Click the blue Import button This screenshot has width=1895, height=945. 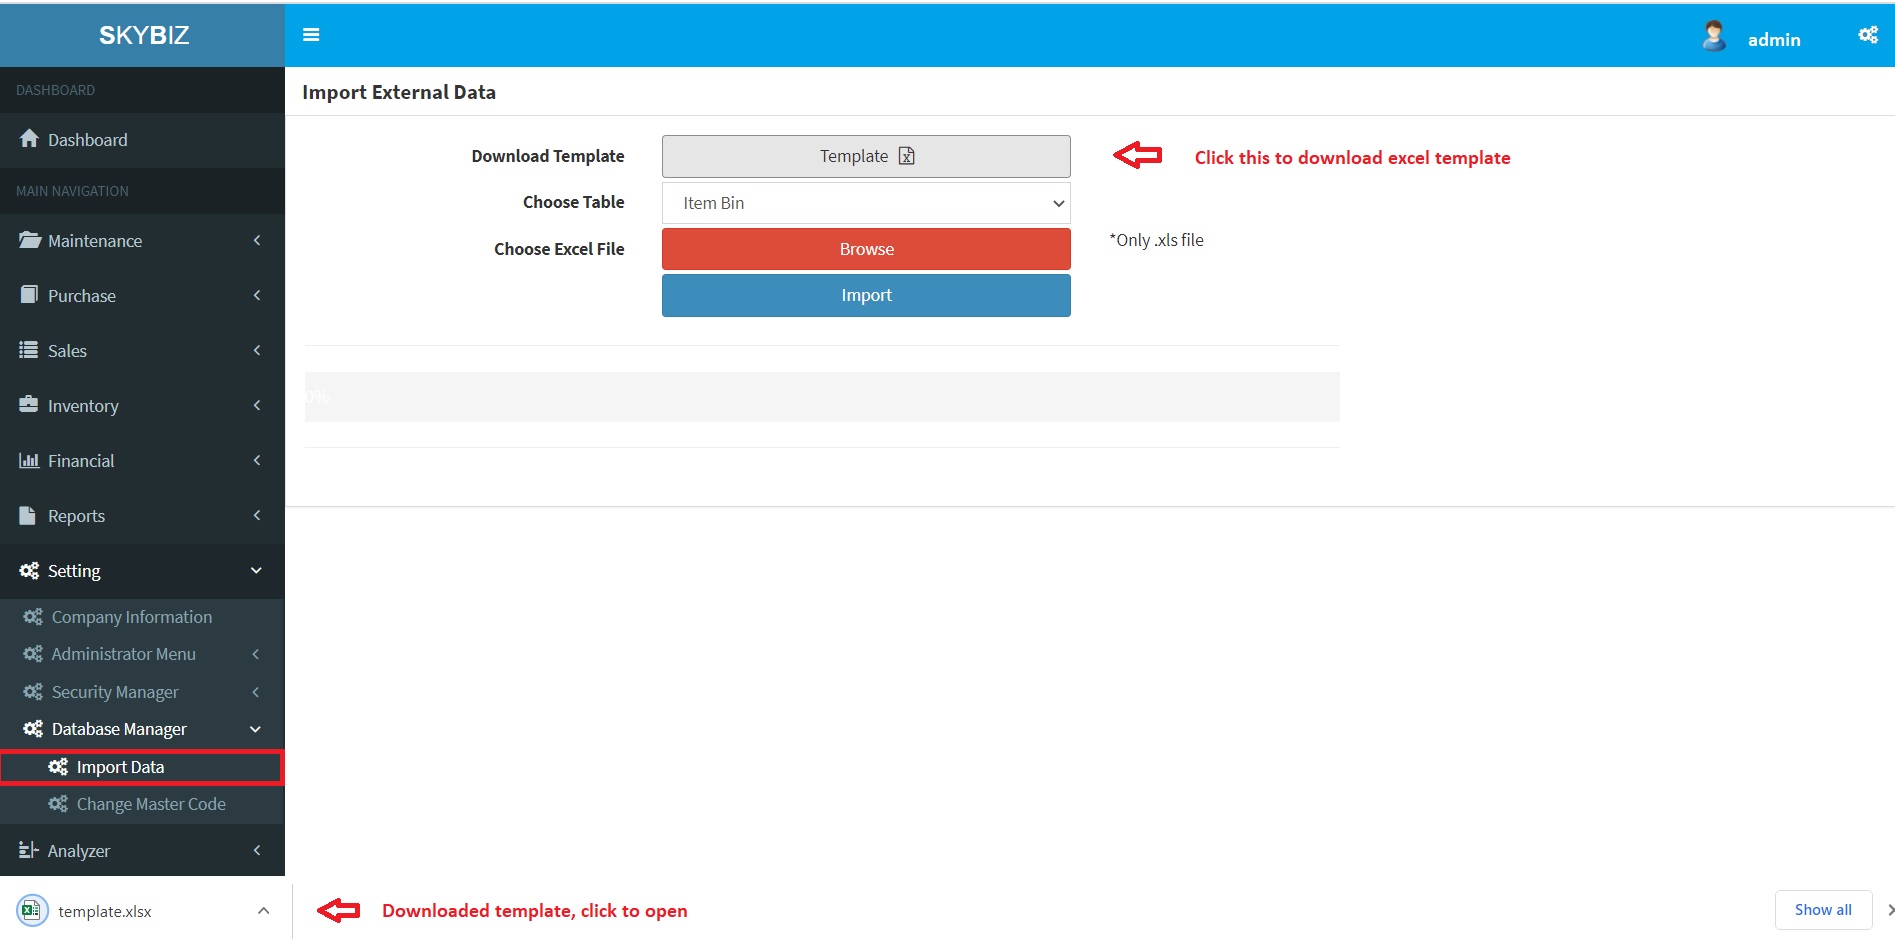[x=866, y=296]
